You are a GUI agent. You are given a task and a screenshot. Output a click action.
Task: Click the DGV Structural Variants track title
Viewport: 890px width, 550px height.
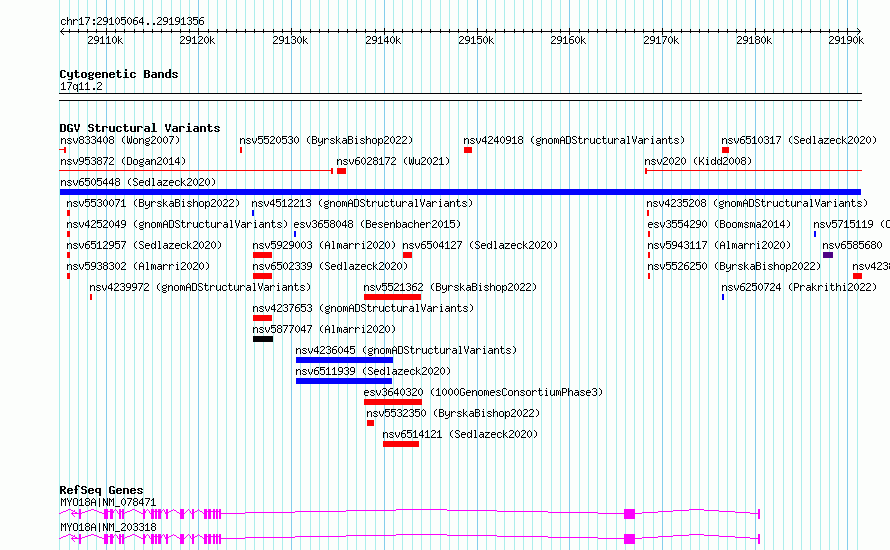pos(140,128)
